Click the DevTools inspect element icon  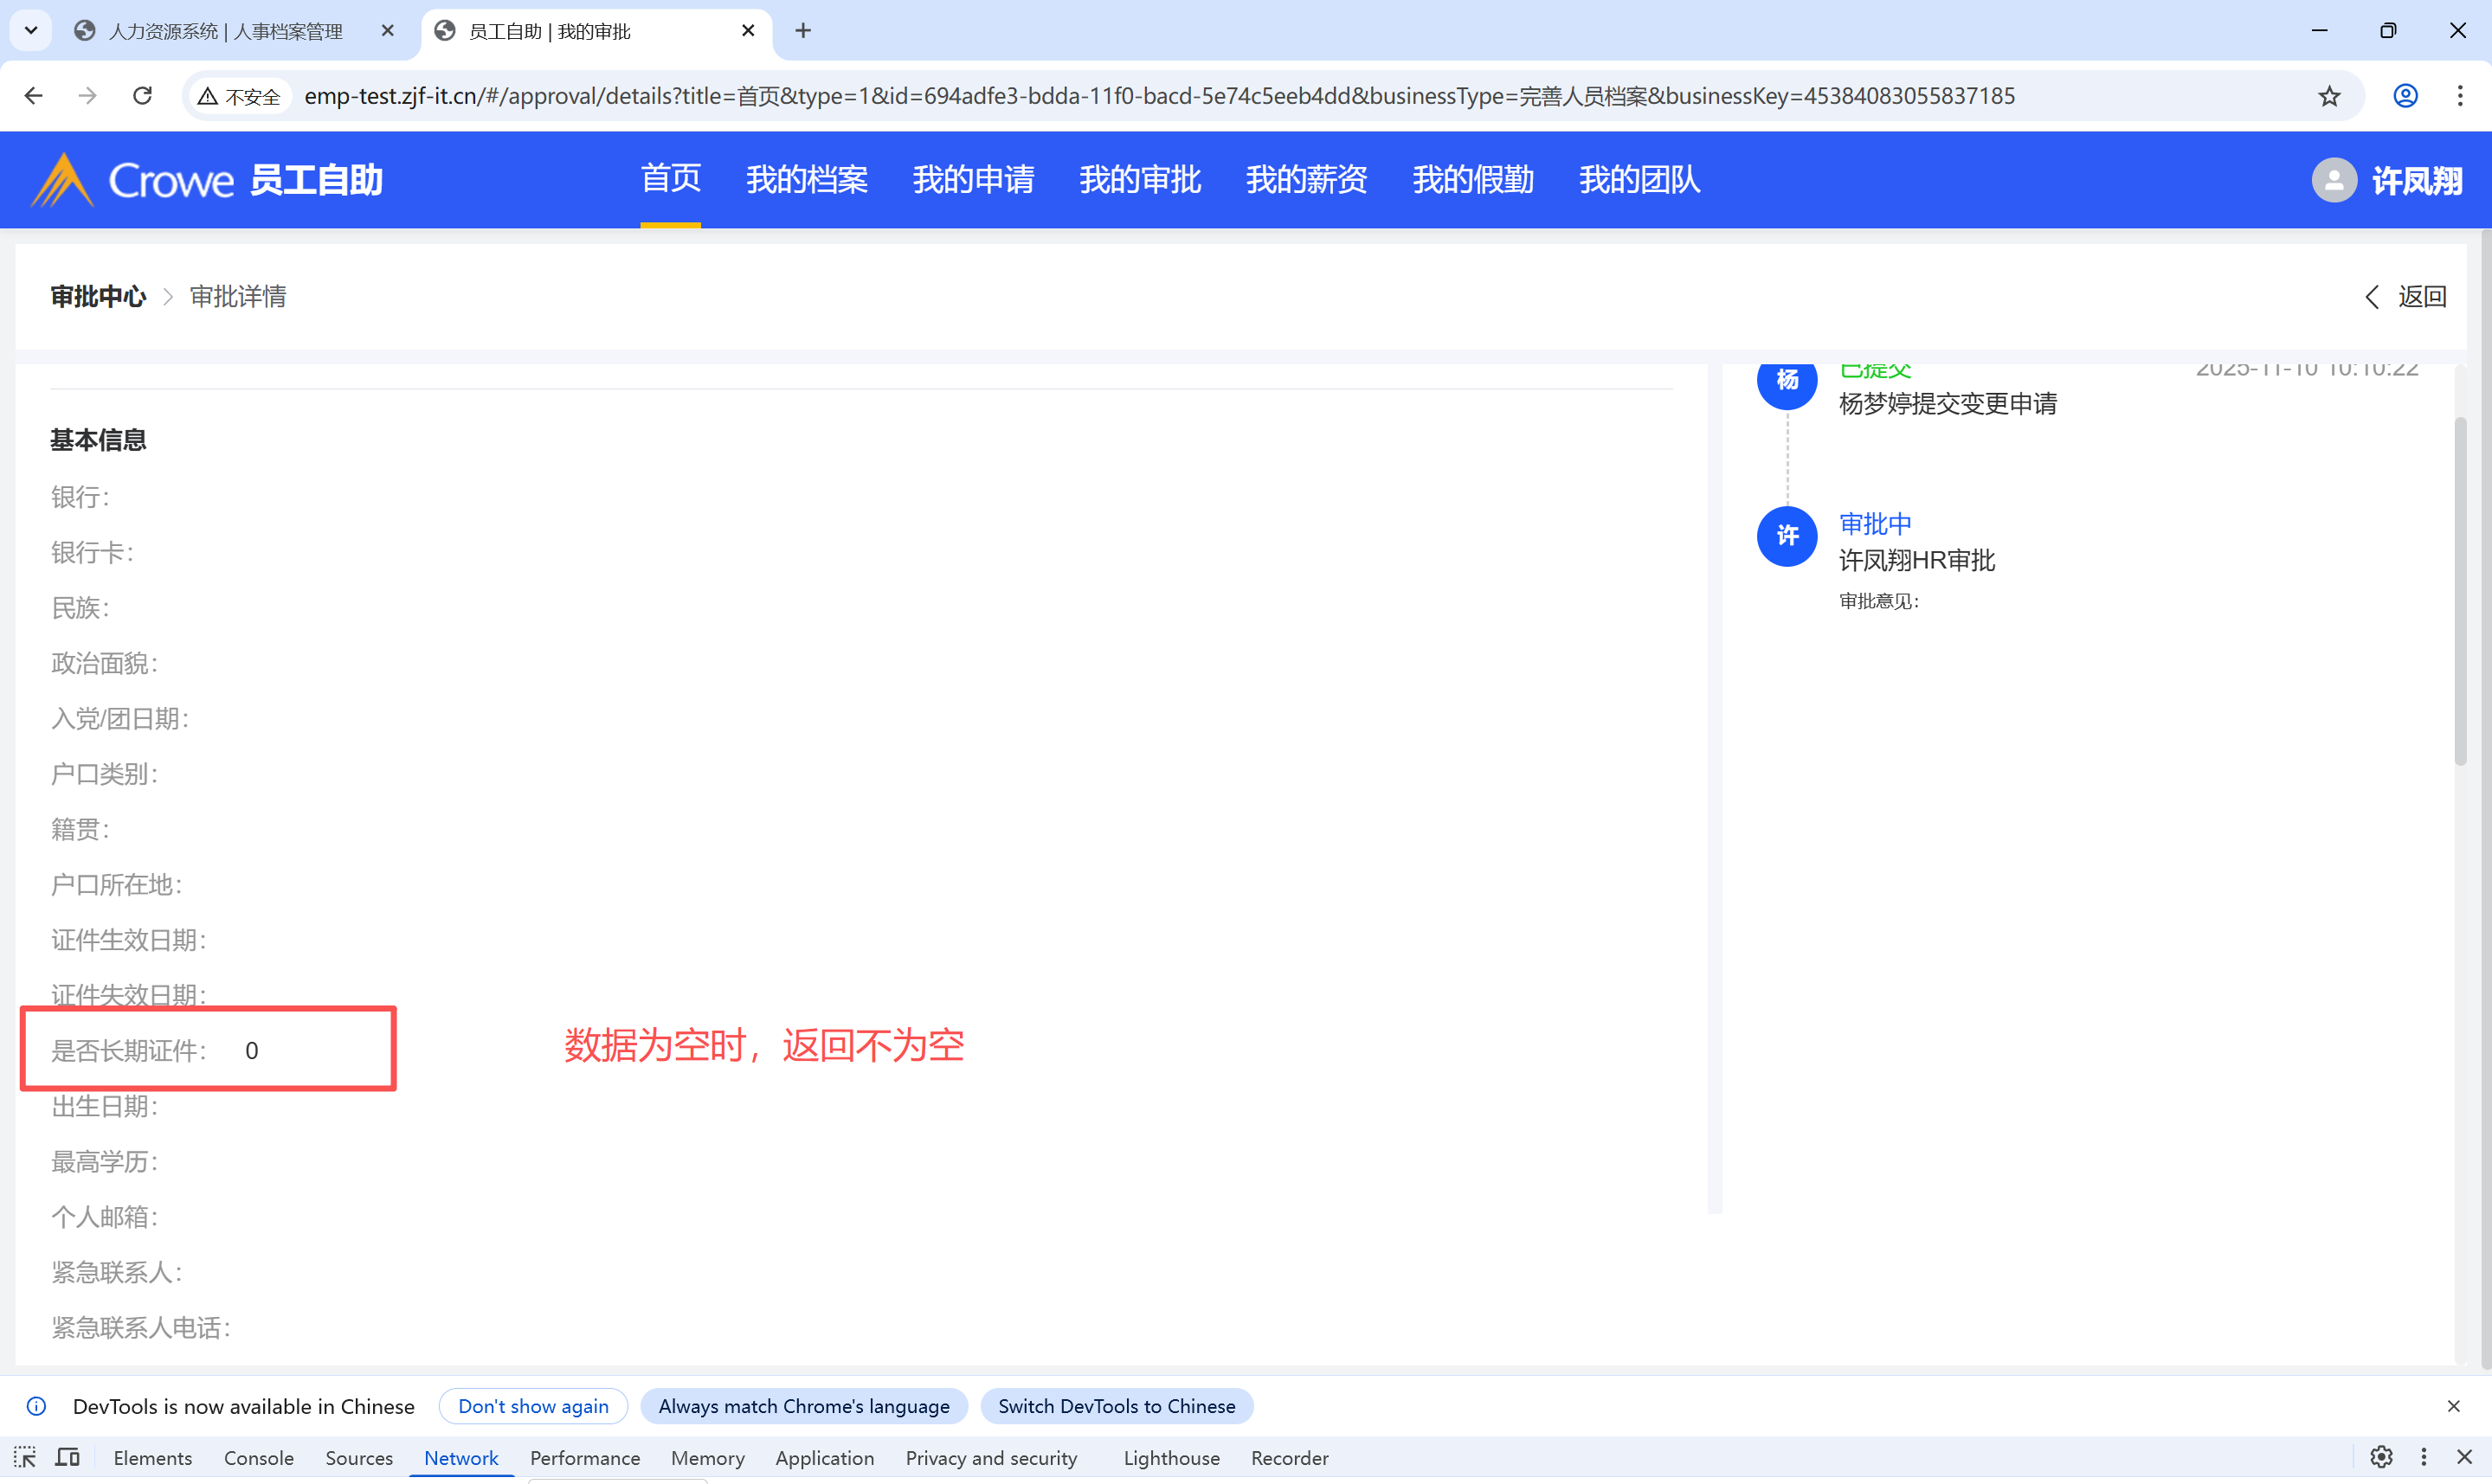coord(25,1457)
